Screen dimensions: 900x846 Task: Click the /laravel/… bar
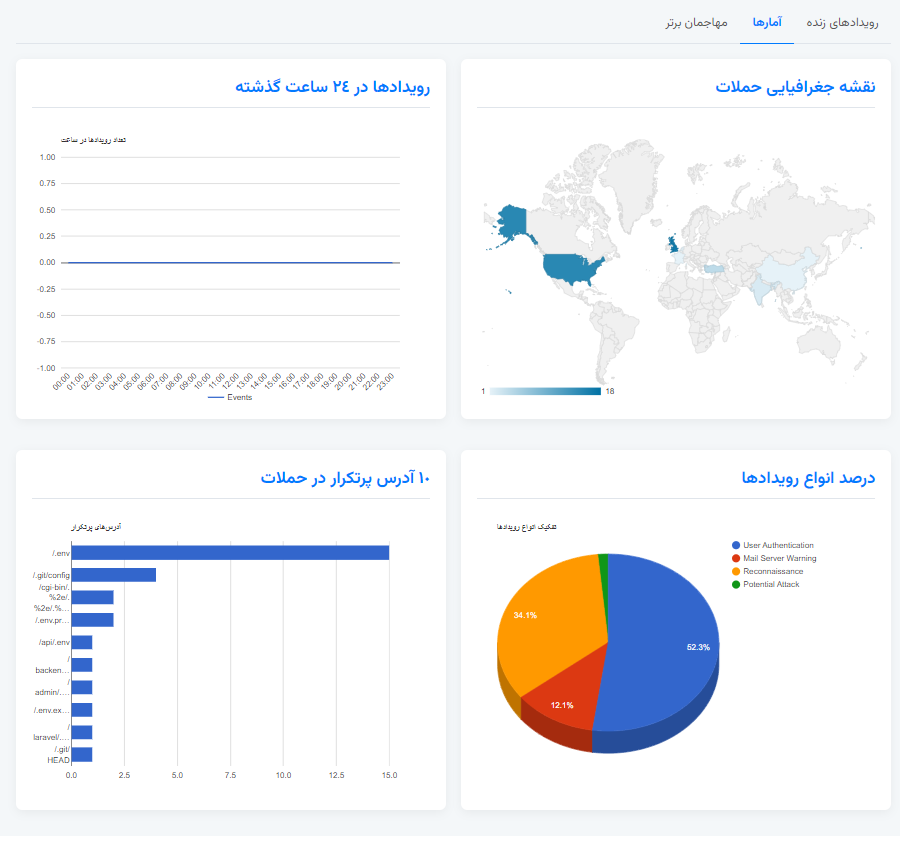82,733
